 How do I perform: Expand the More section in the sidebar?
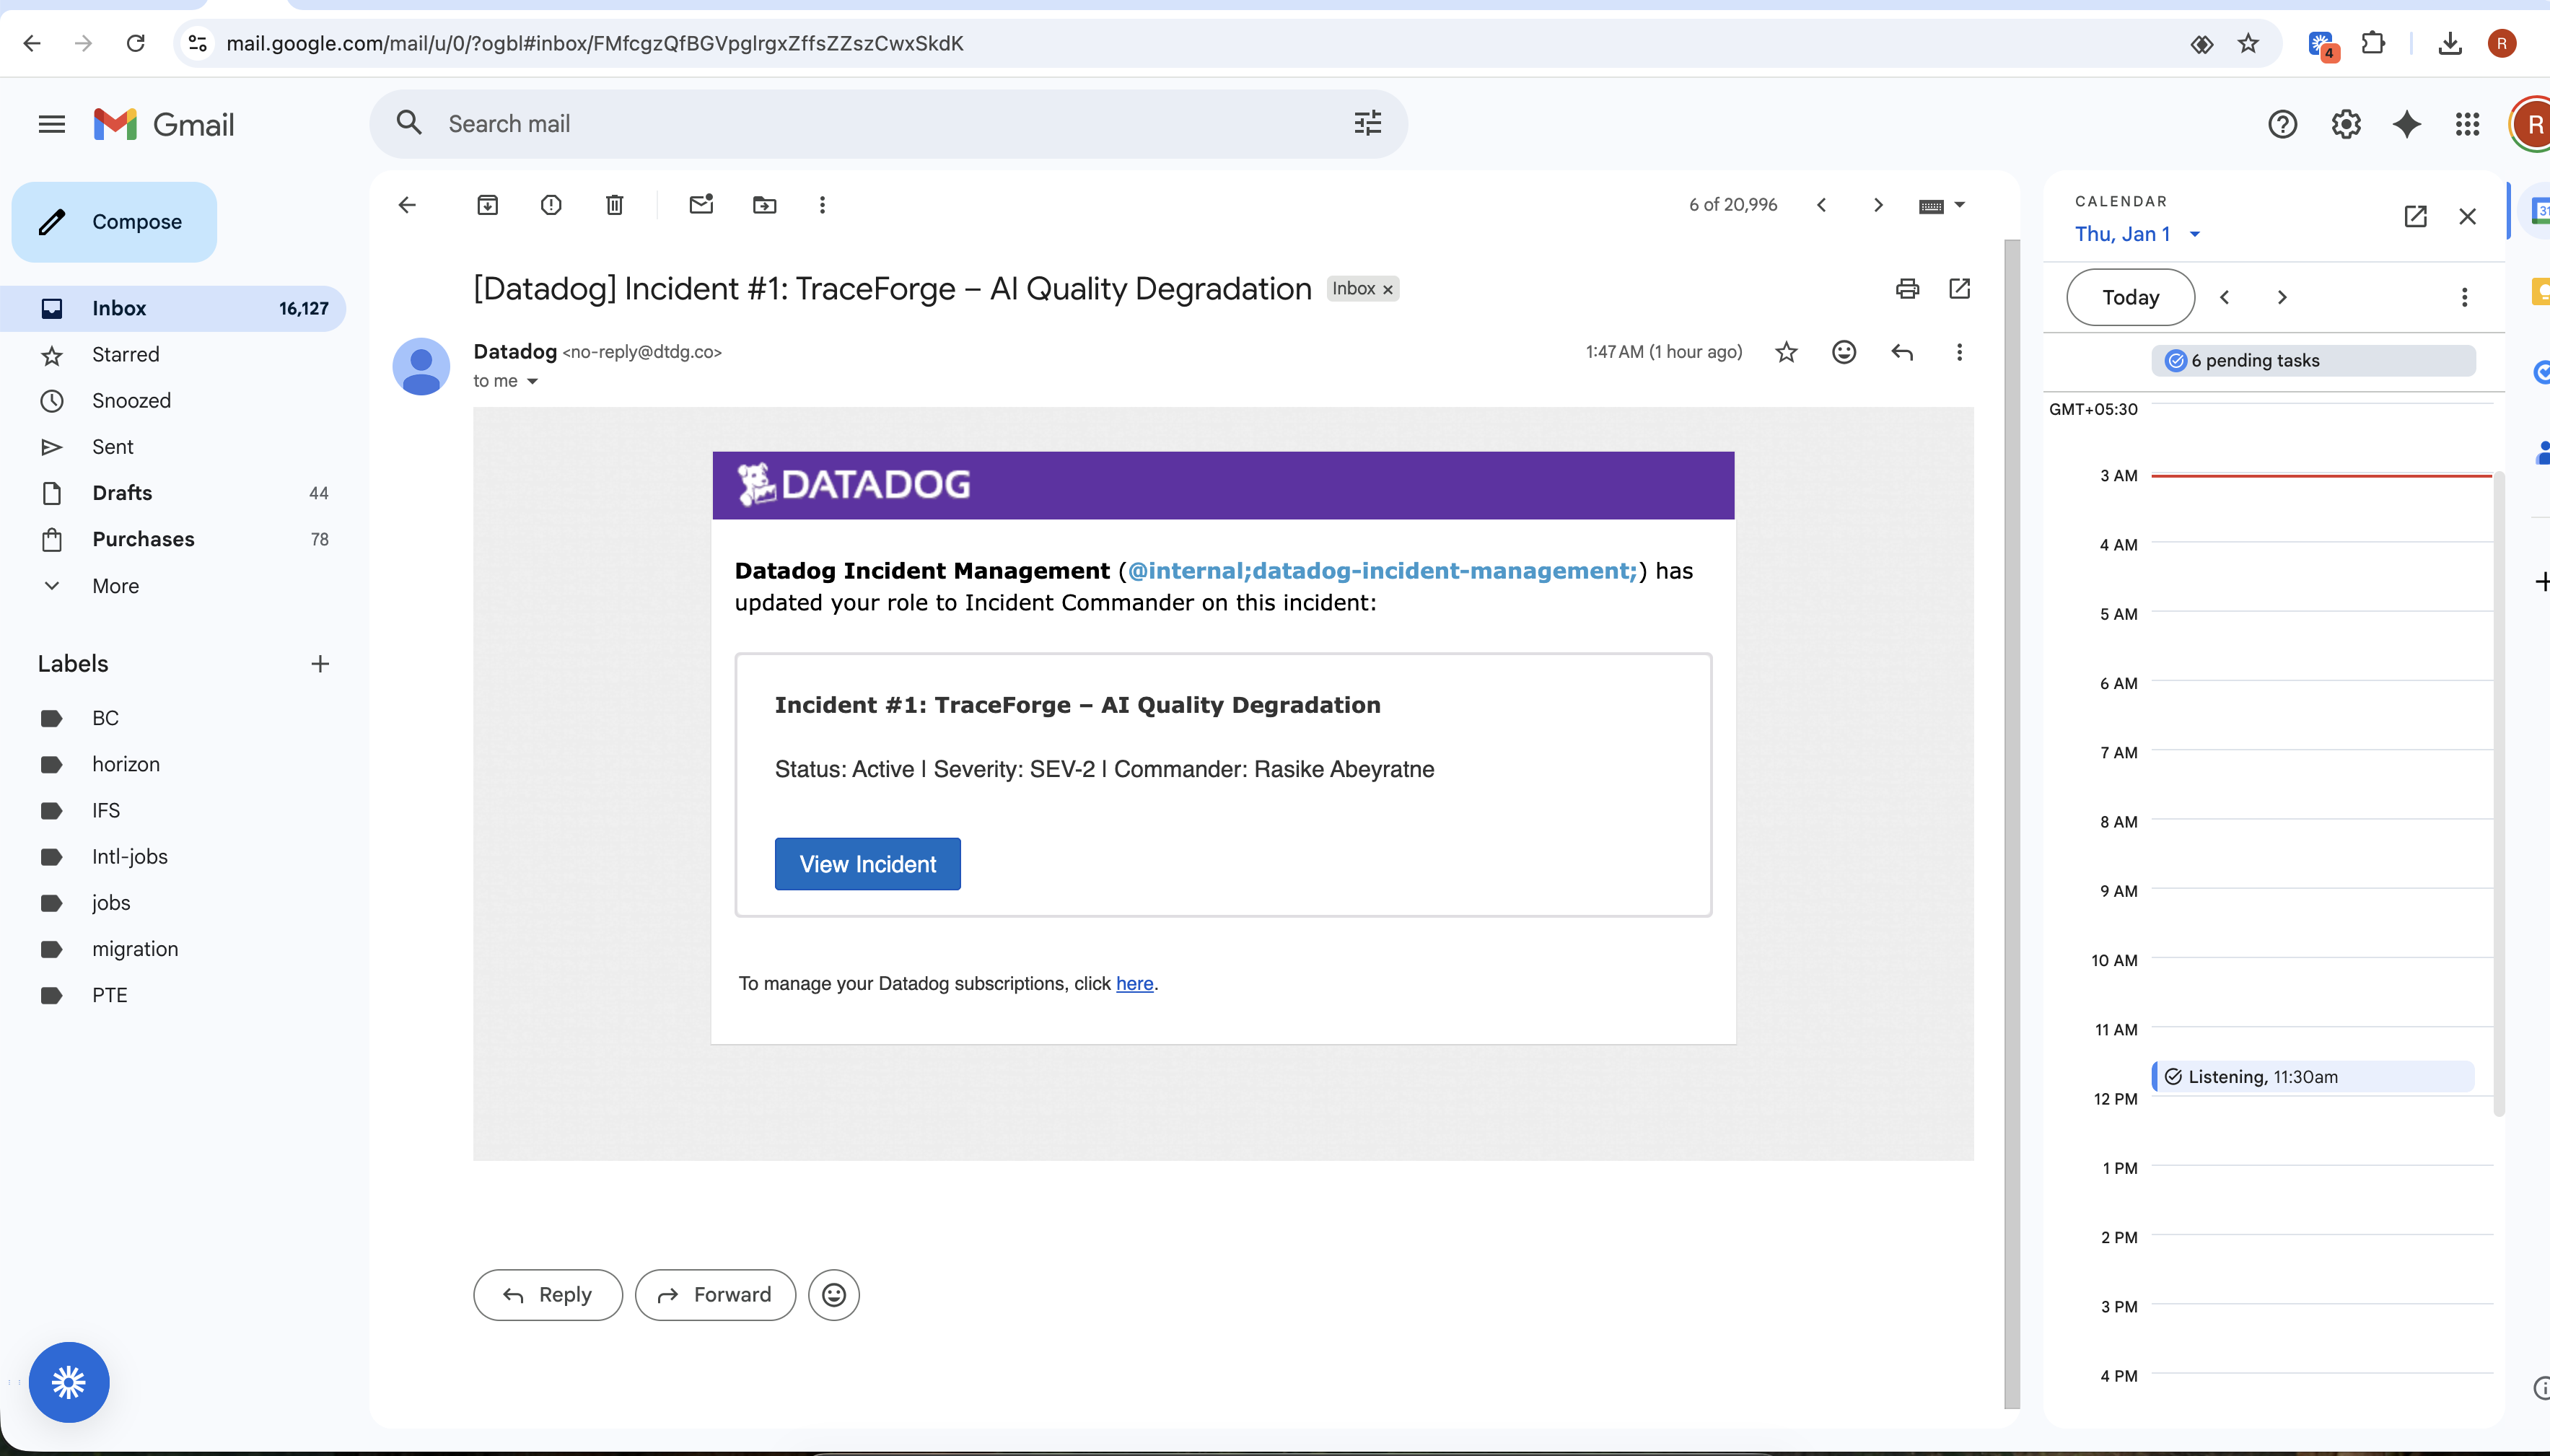point(115,586)
